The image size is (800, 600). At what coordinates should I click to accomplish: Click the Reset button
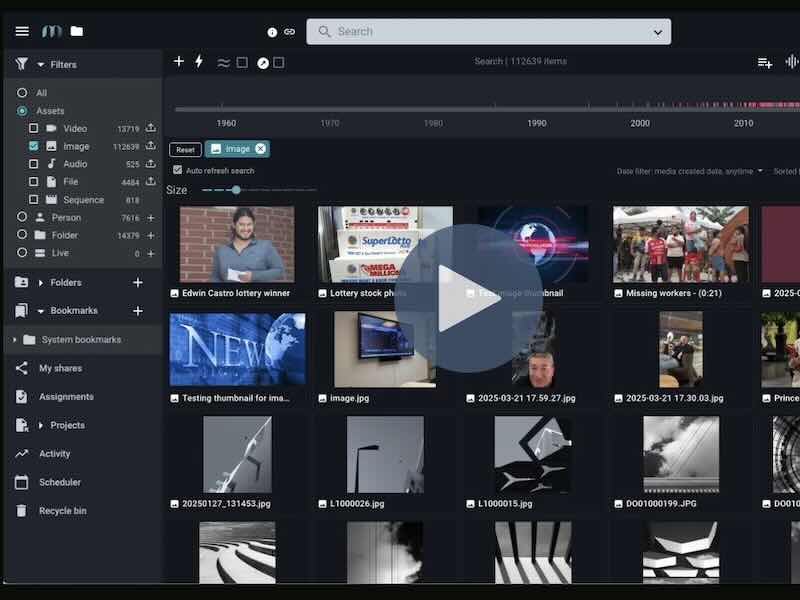click(184, 149)
